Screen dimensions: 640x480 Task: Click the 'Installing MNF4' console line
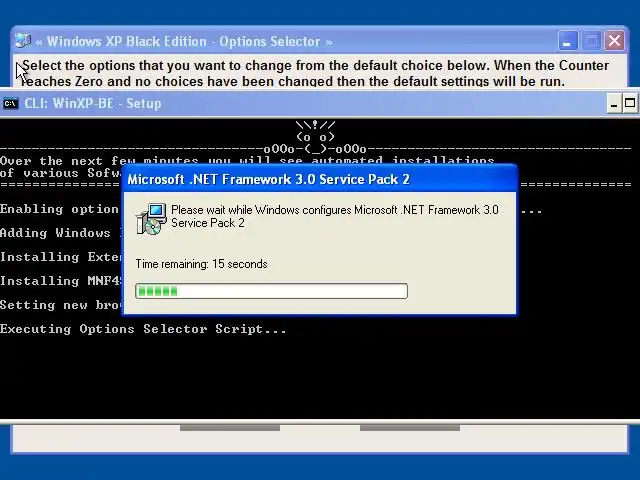(61, 281)
